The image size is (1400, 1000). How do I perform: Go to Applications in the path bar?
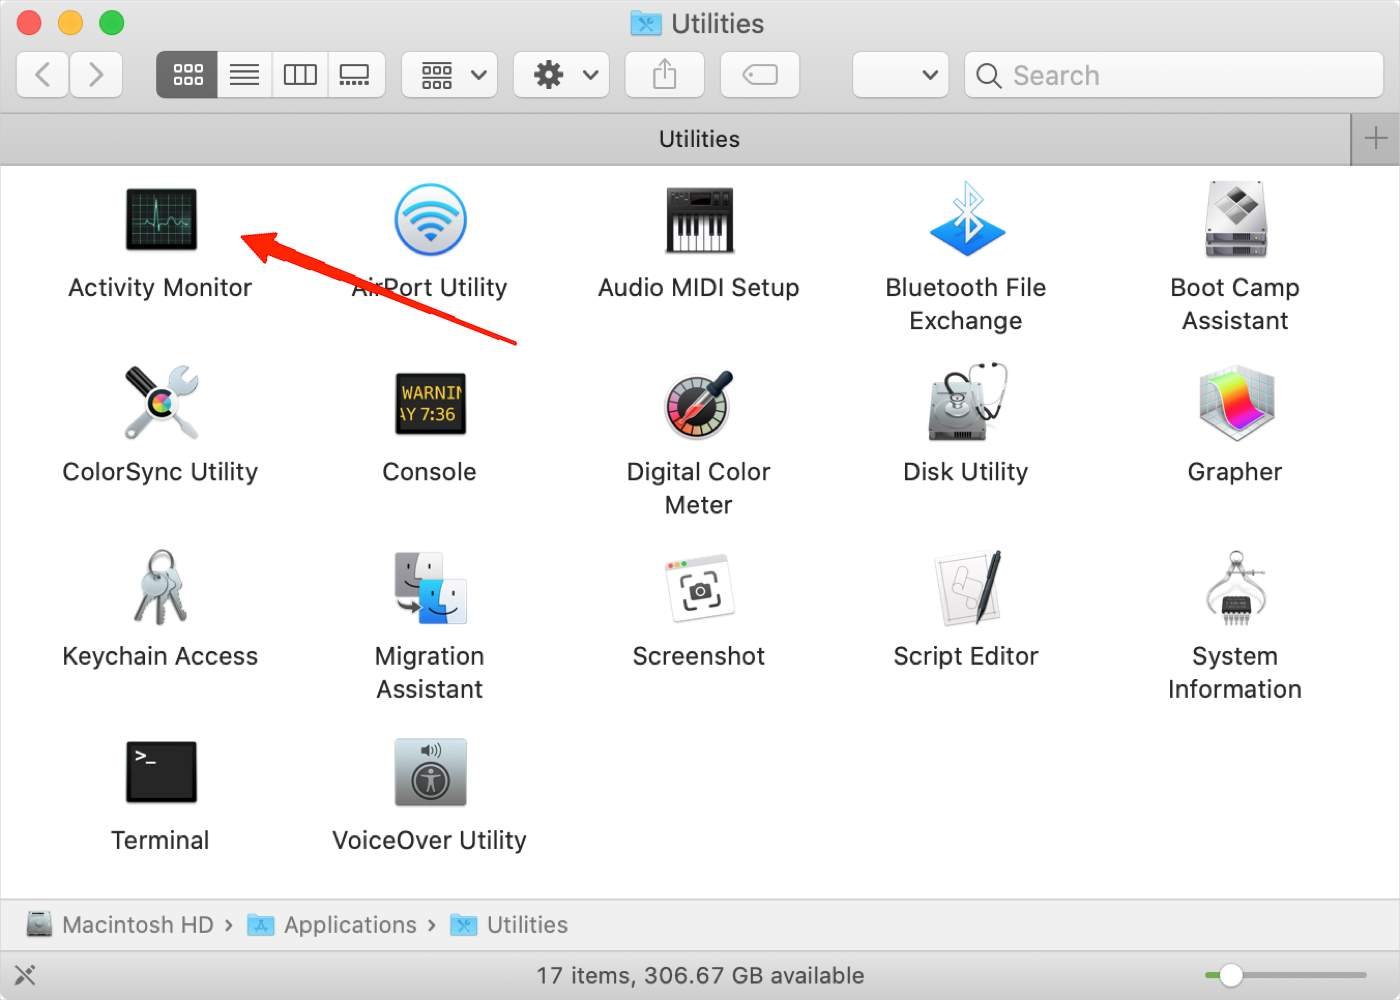349,925
